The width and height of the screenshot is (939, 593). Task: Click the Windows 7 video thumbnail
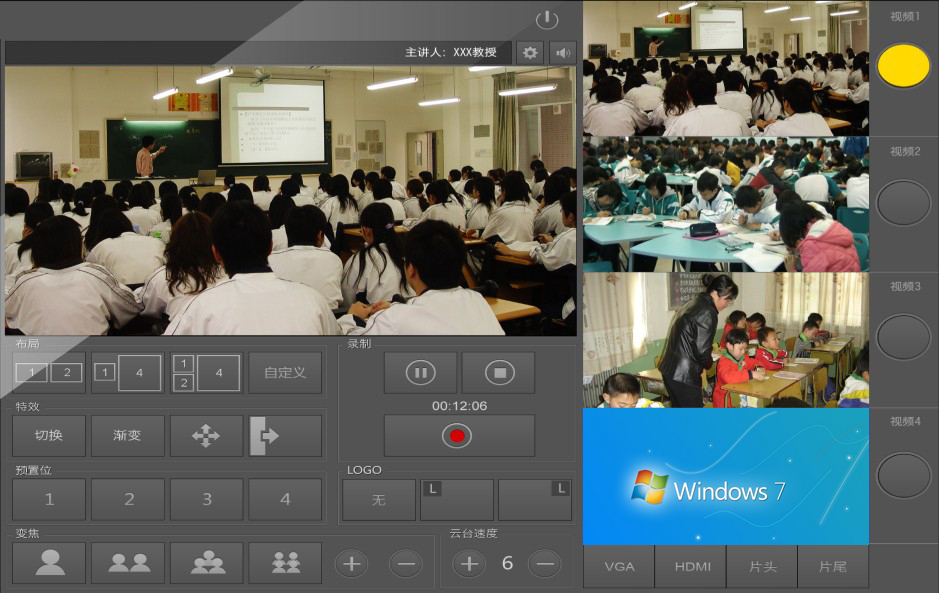725,477
